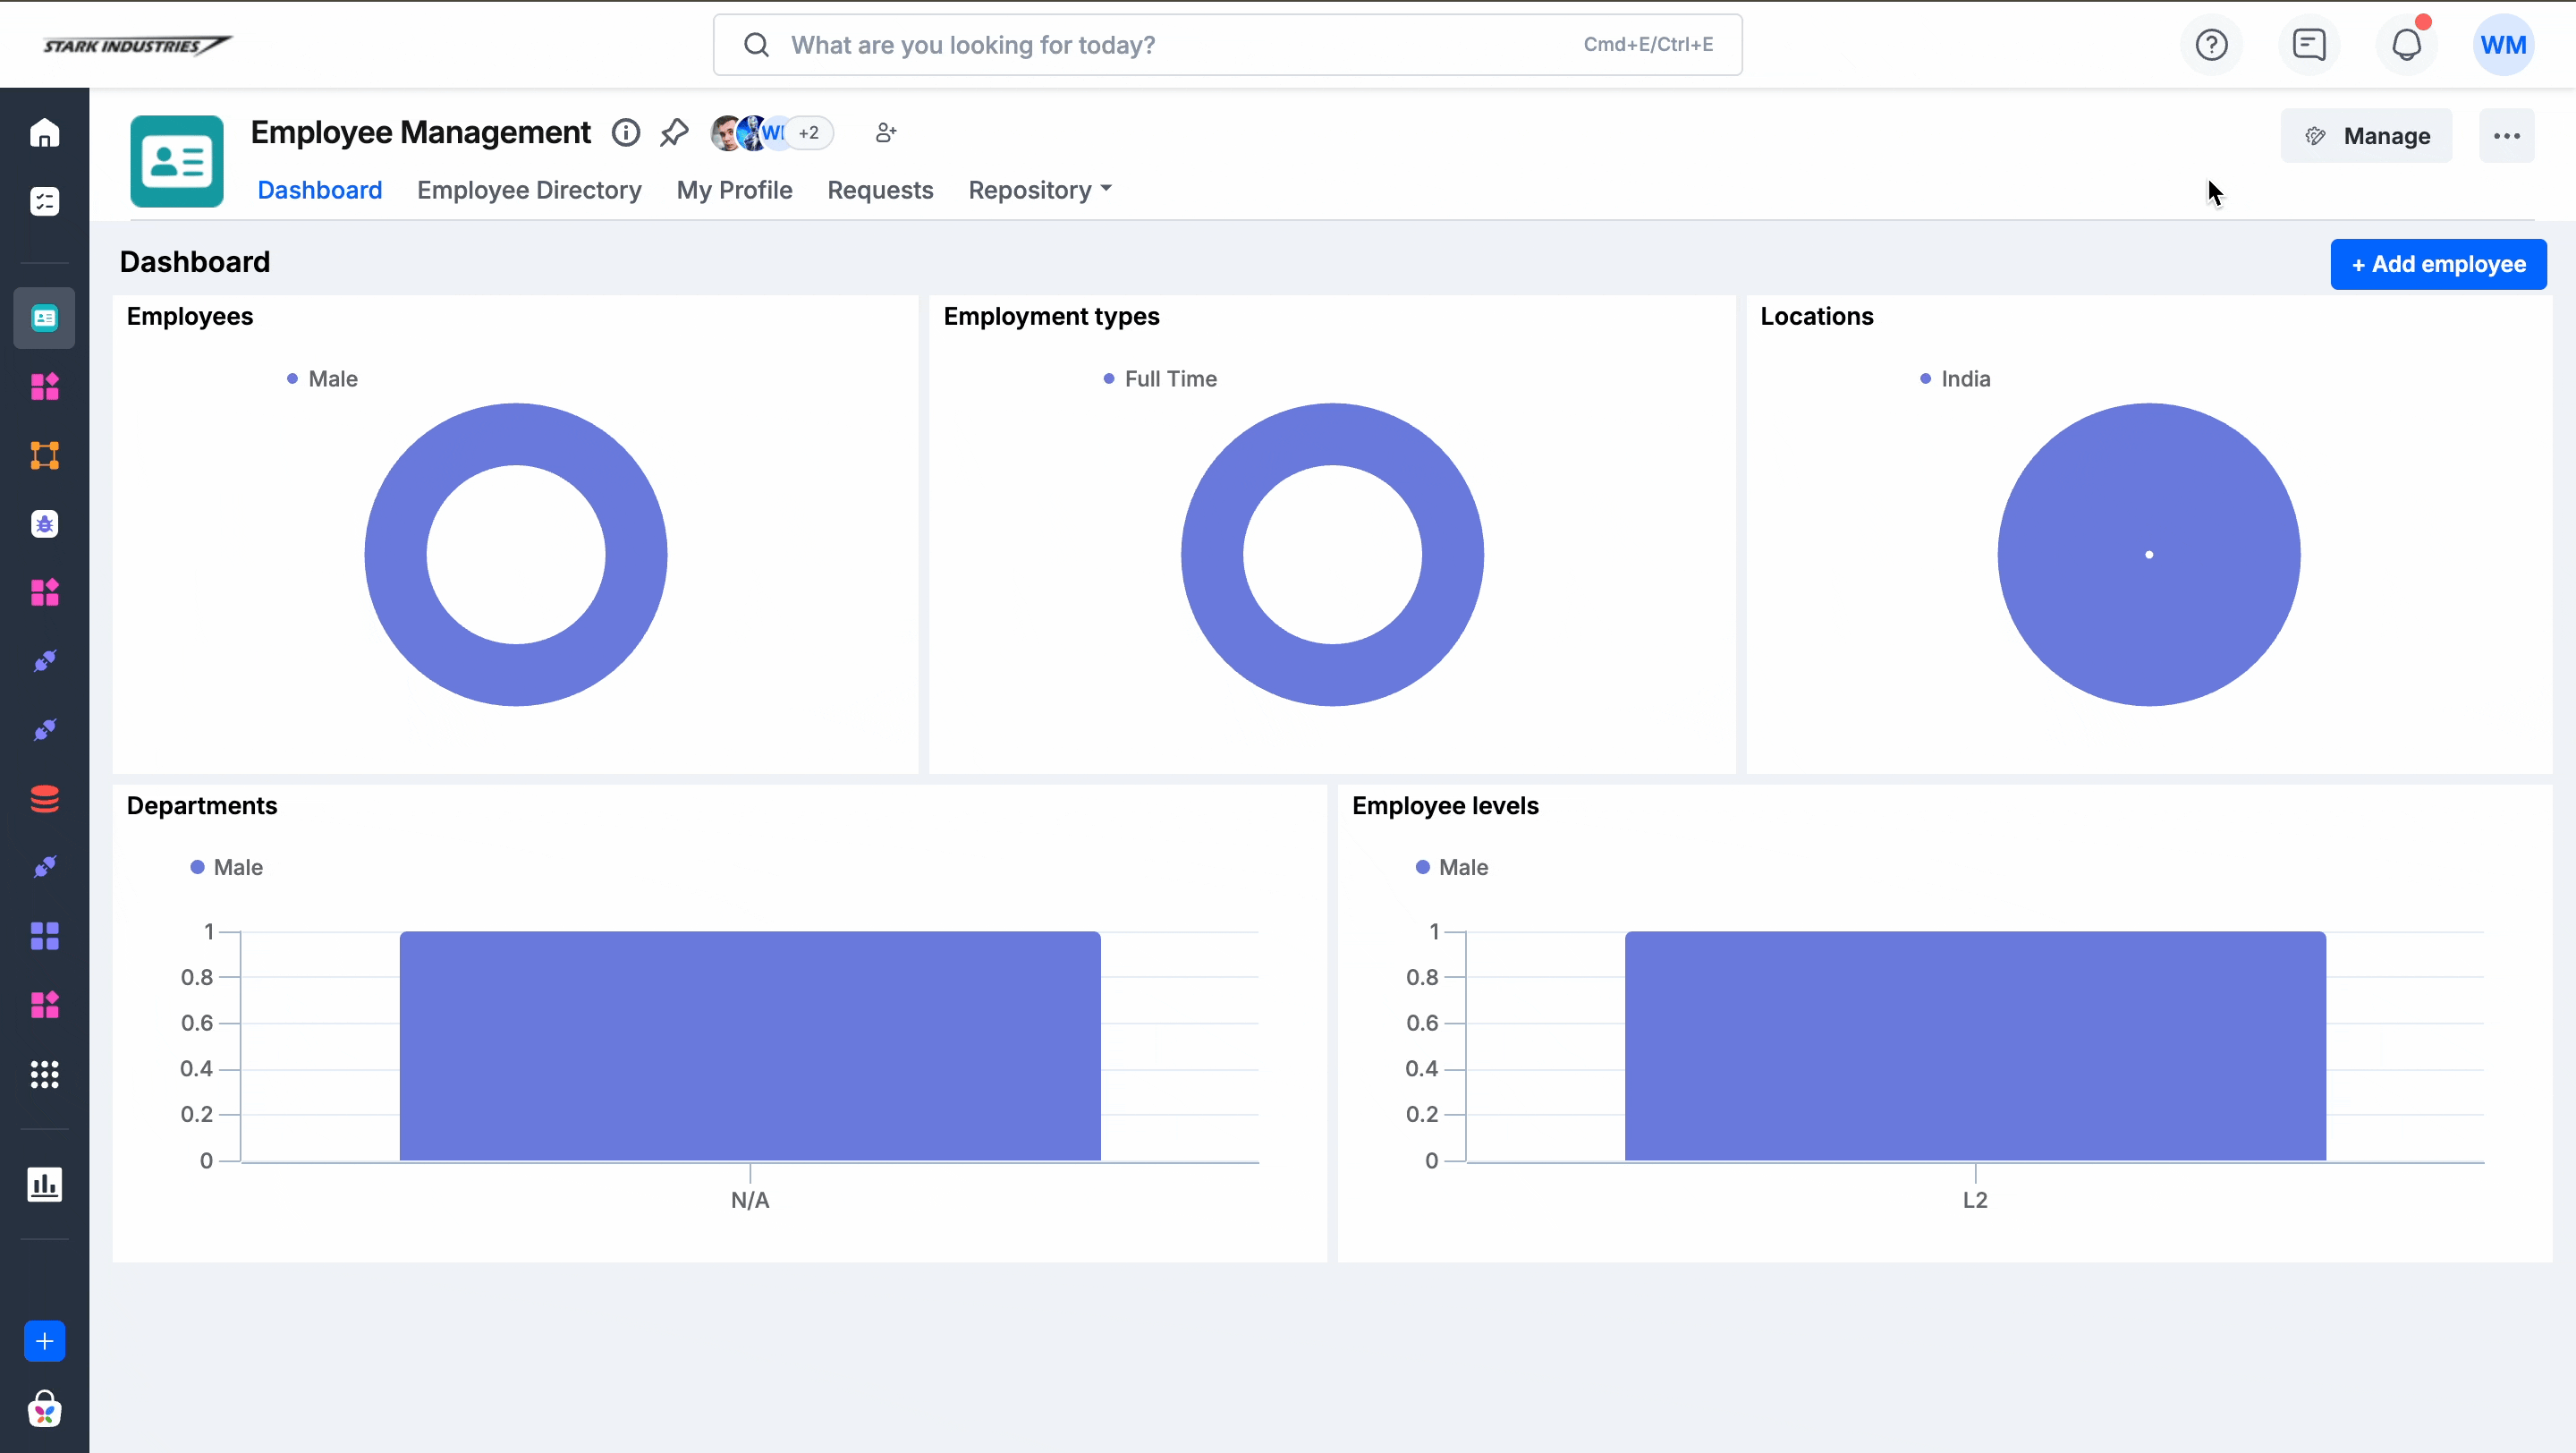Open the chat messages icon
2576x1453 pixels.
click(x=2309, y=45)
